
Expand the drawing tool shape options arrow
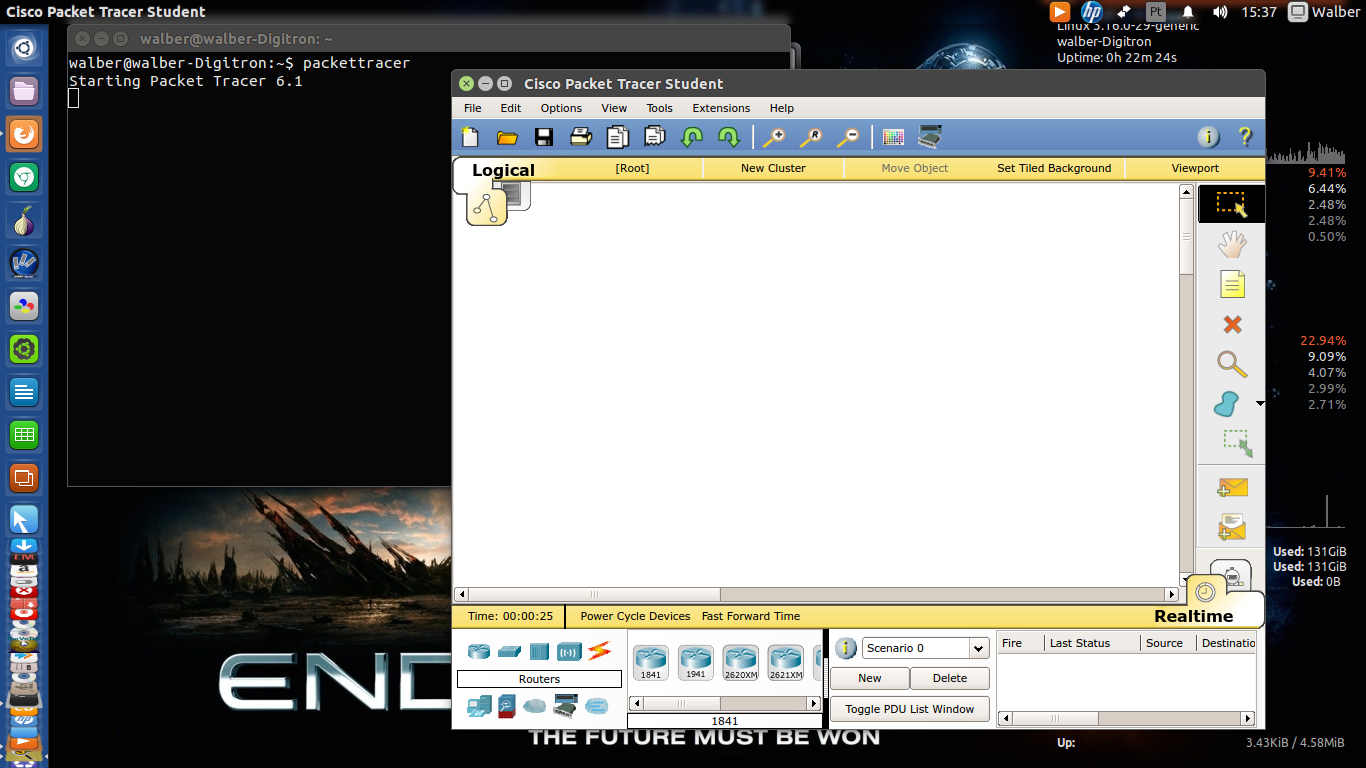(1260, 404)
